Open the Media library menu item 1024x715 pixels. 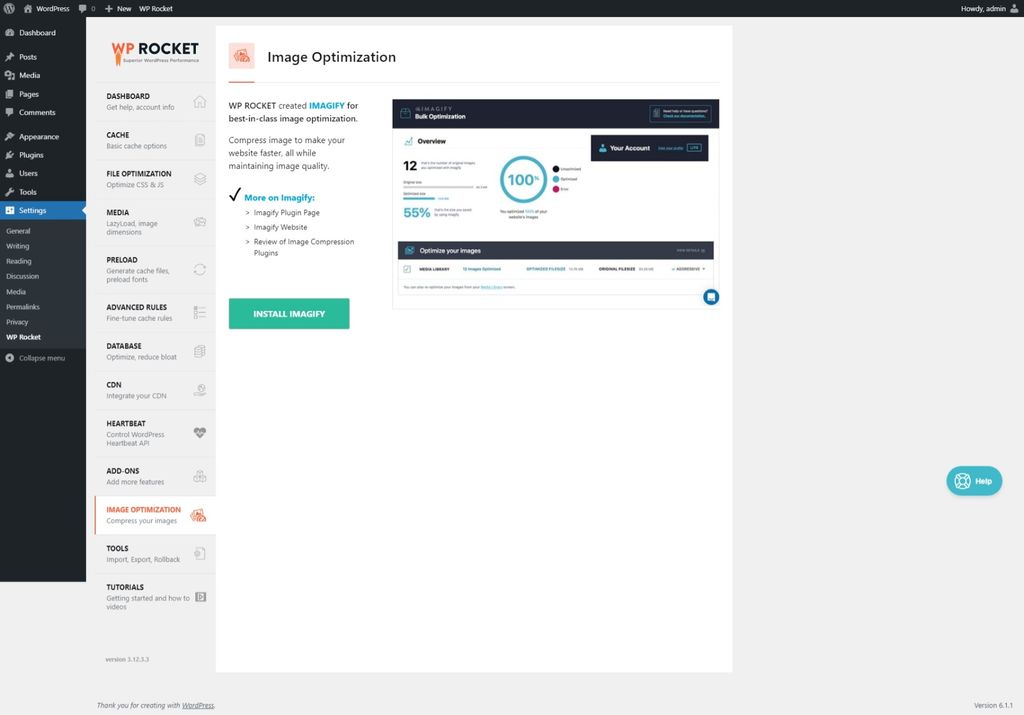[x=42, y=75]
